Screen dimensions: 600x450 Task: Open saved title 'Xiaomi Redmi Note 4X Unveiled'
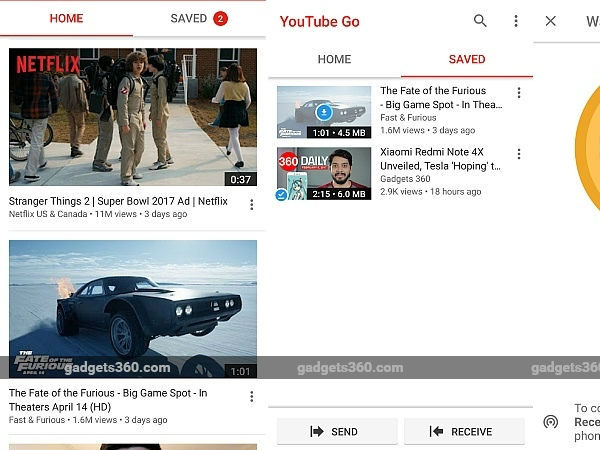click(x=440, y=159)
